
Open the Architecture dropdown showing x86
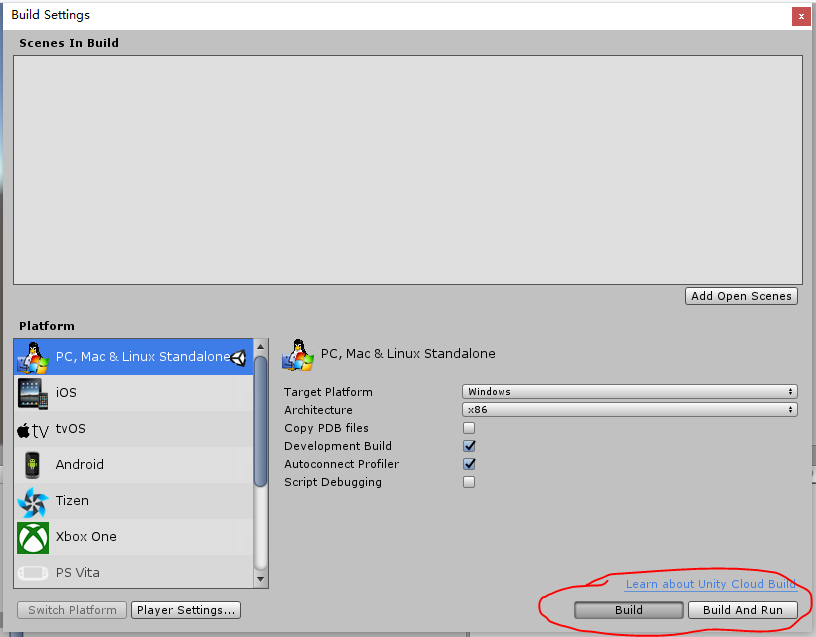coord(630,410)
